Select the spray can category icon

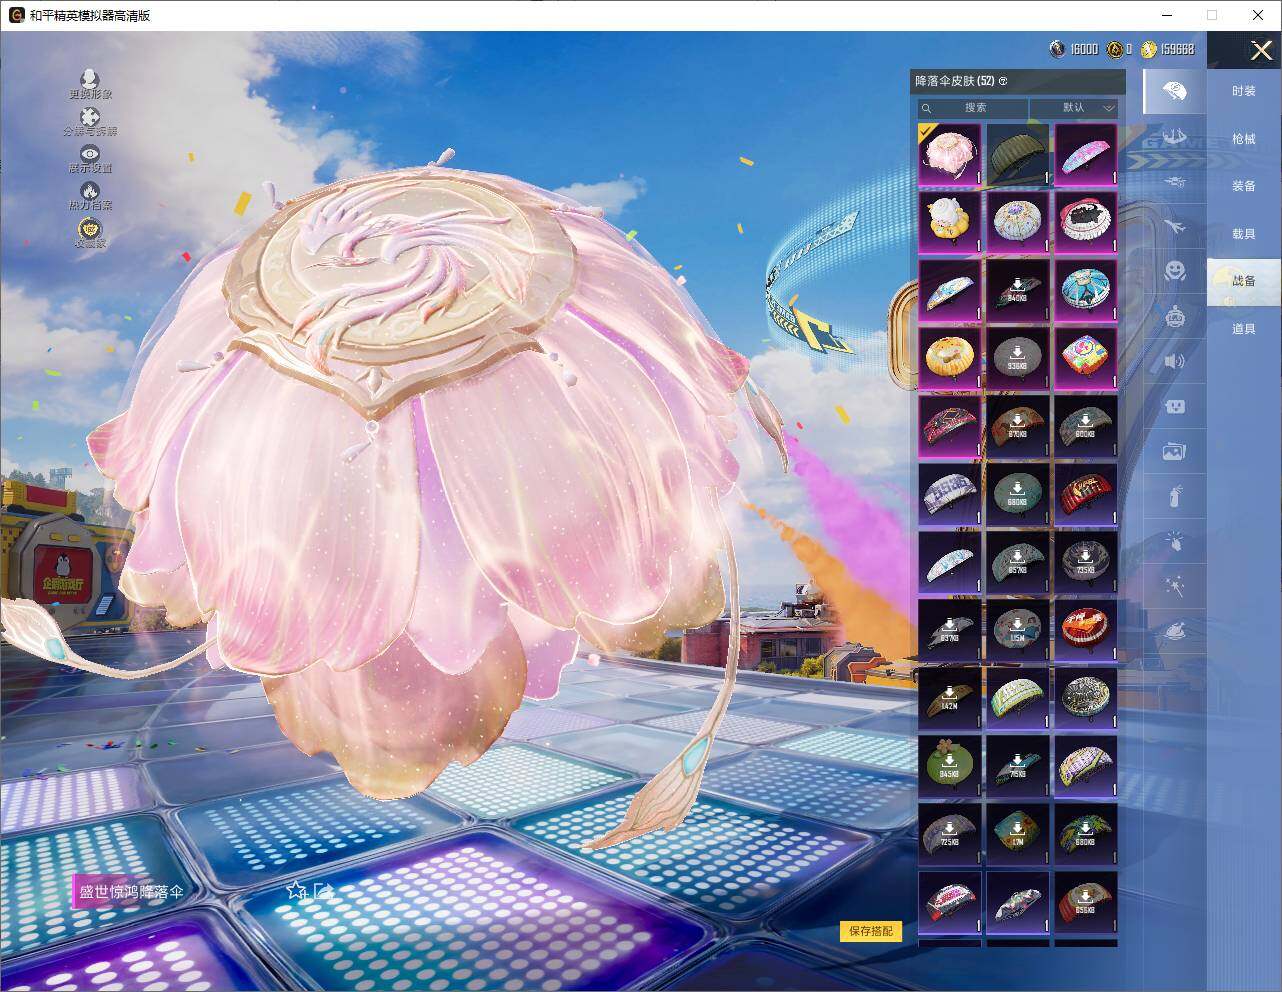(x=1174, y=496)
